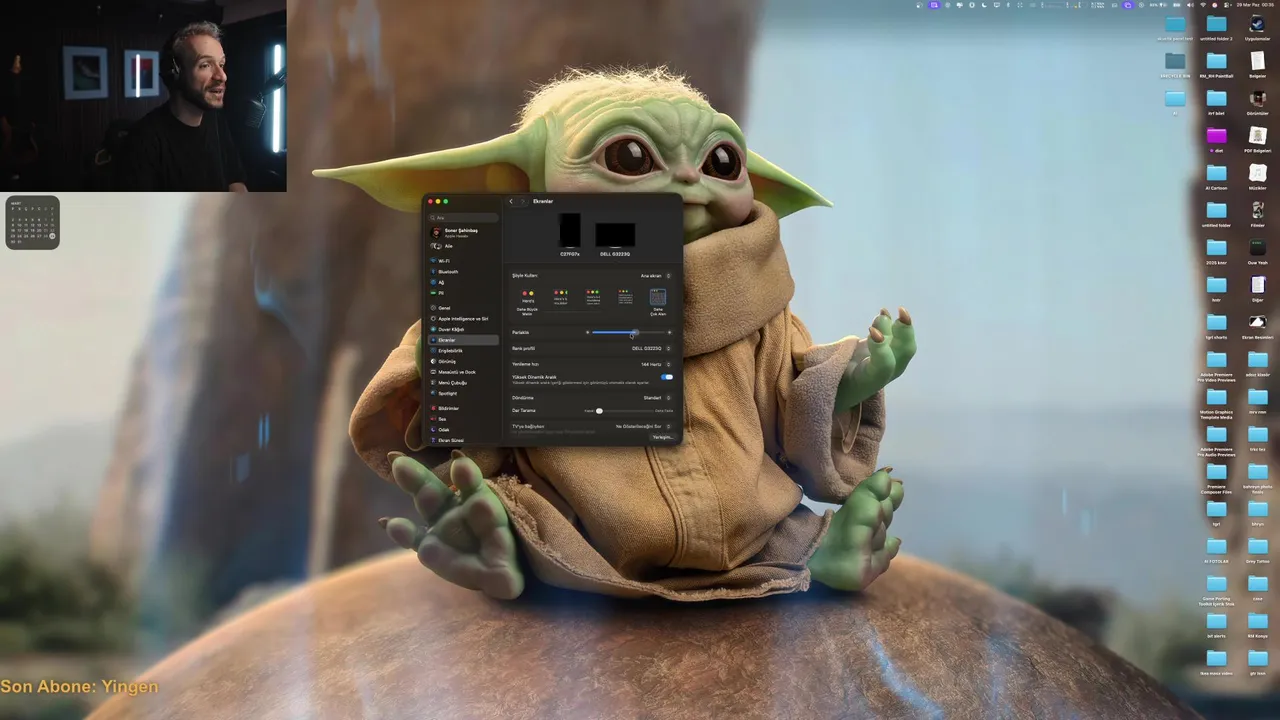1280x720 pixels.
Task: Open the Renk profili dropdown
Action: click(651, 348)
